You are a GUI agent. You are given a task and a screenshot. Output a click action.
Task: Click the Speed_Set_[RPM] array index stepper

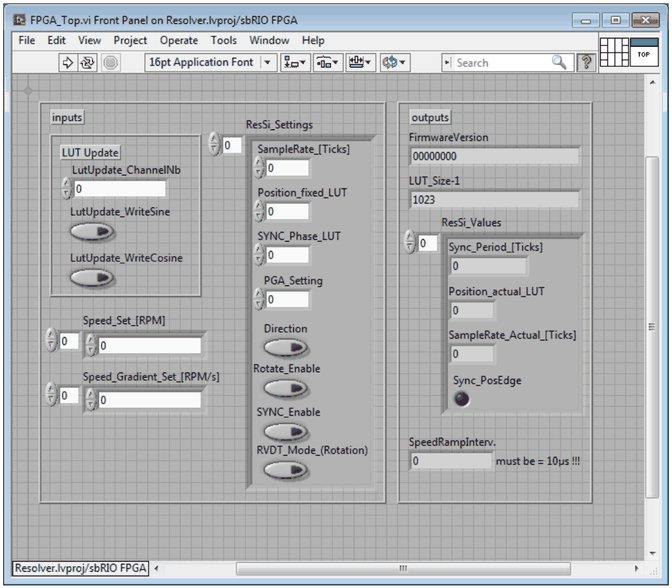[51, 340]
